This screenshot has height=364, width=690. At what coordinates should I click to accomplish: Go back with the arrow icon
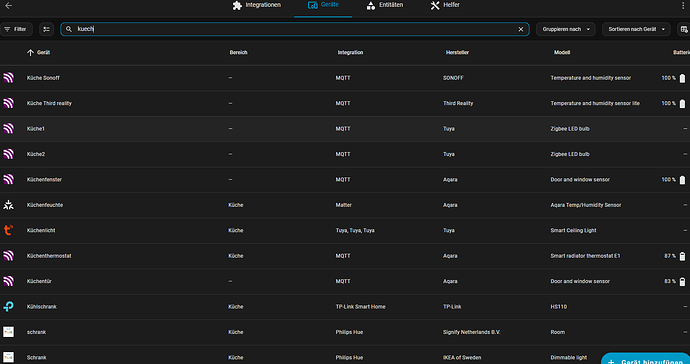click(8, 6)
